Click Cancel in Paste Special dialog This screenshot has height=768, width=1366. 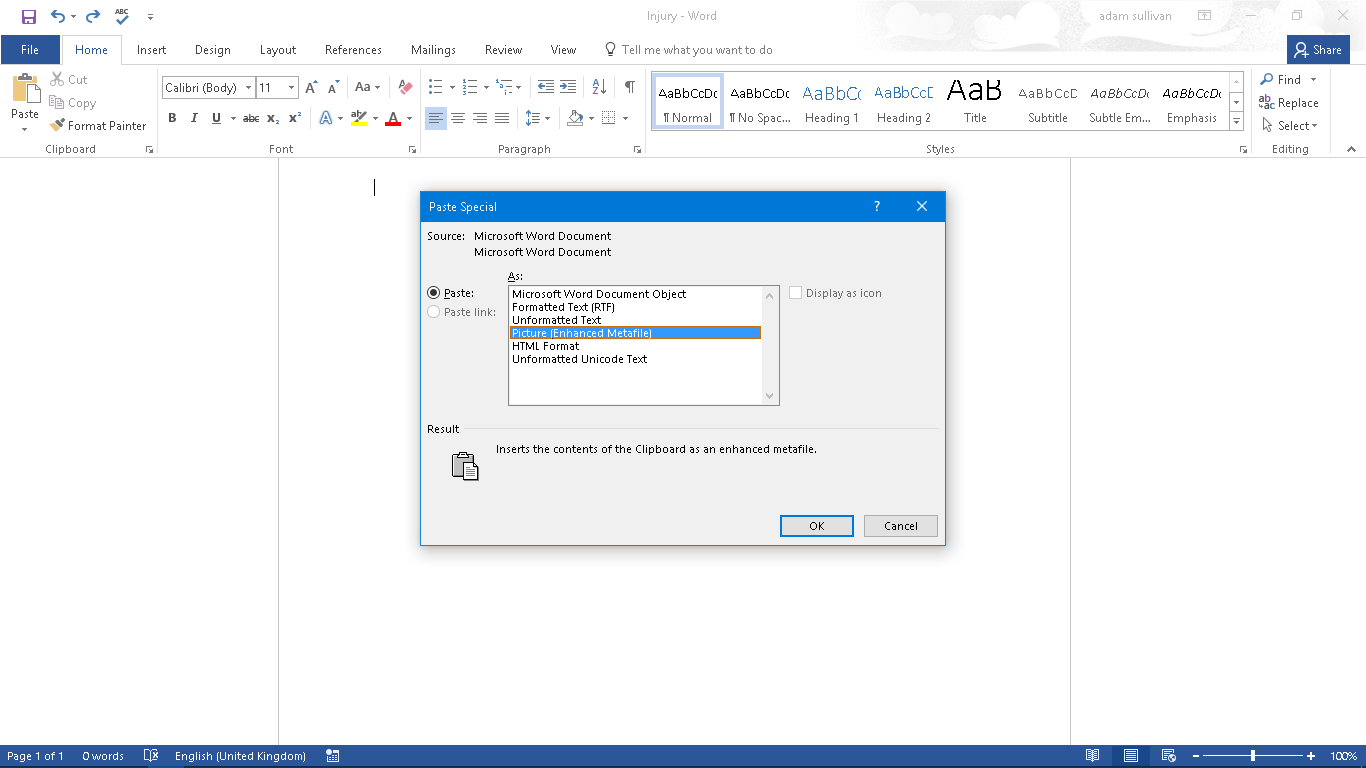pos(900,526)
